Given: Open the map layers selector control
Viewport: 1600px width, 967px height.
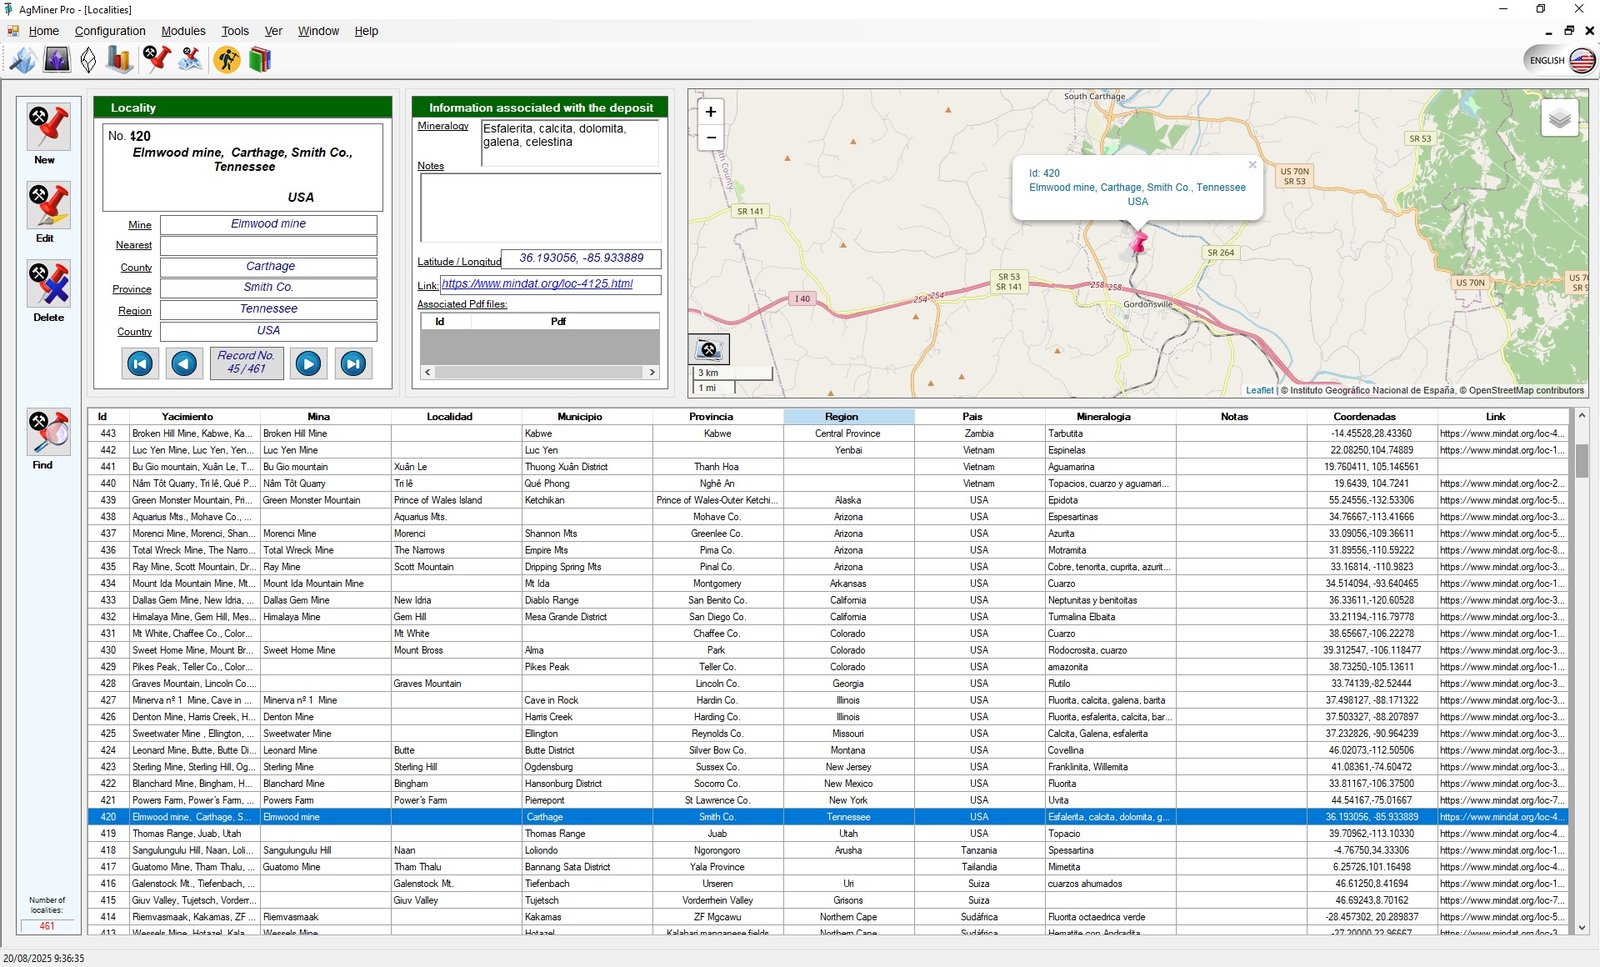Looking at the screenshot, I should 1559,119.
